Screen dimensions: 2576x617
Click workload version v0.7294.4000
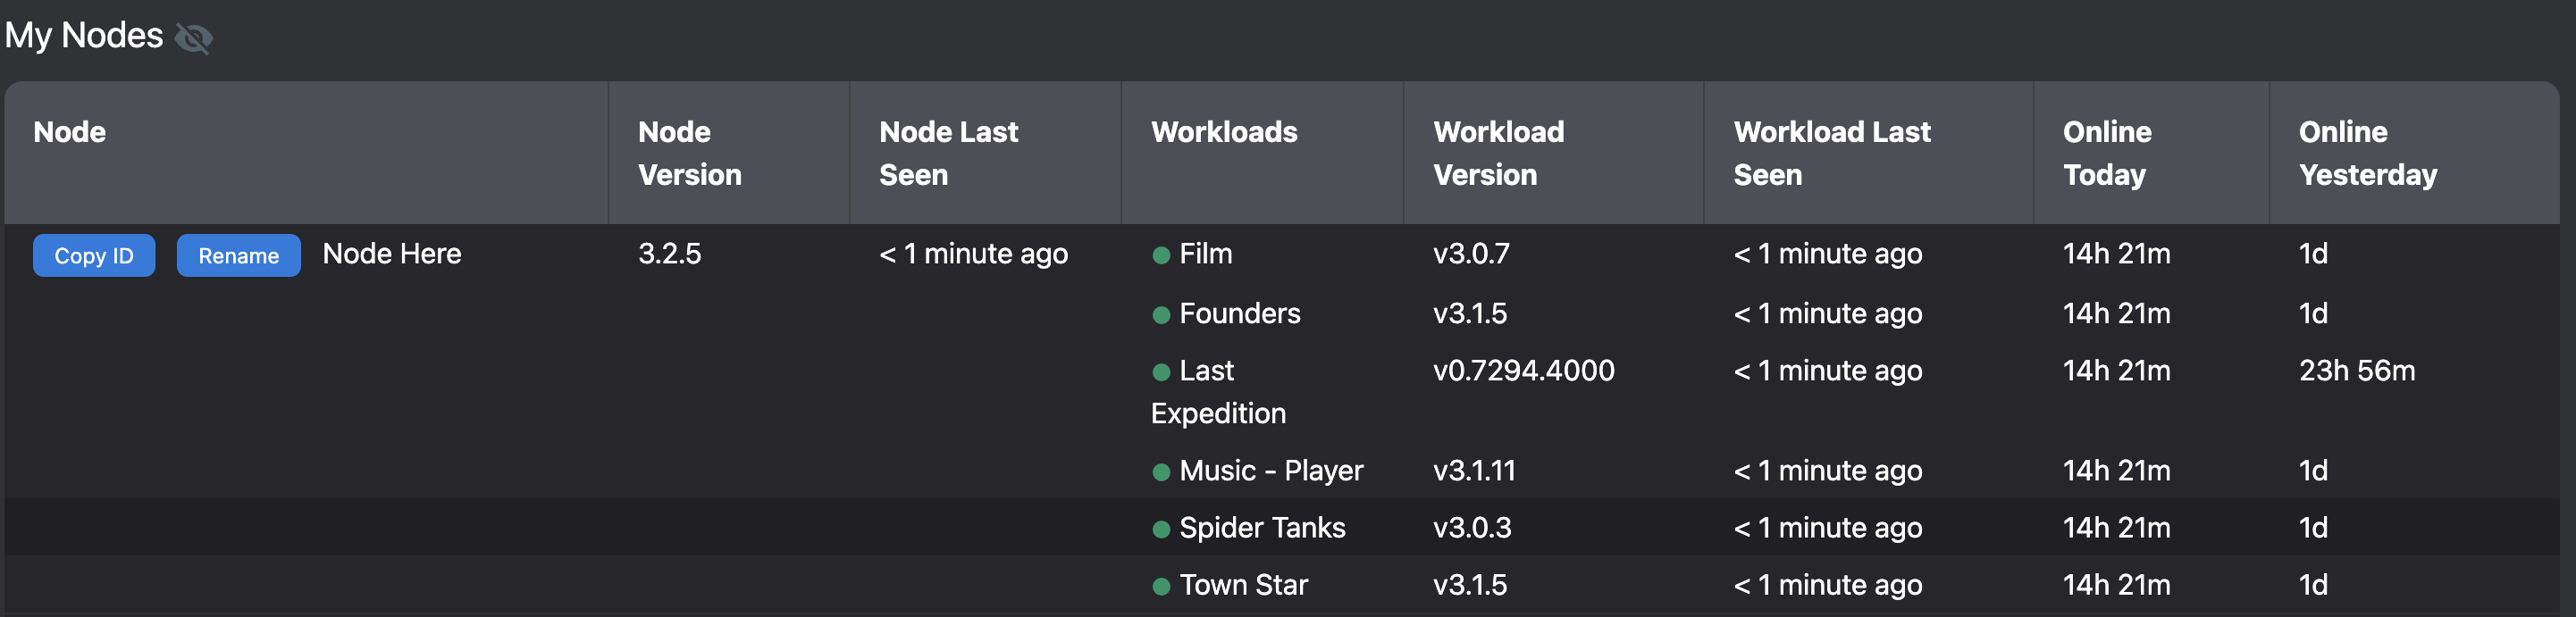[1523, 371]
